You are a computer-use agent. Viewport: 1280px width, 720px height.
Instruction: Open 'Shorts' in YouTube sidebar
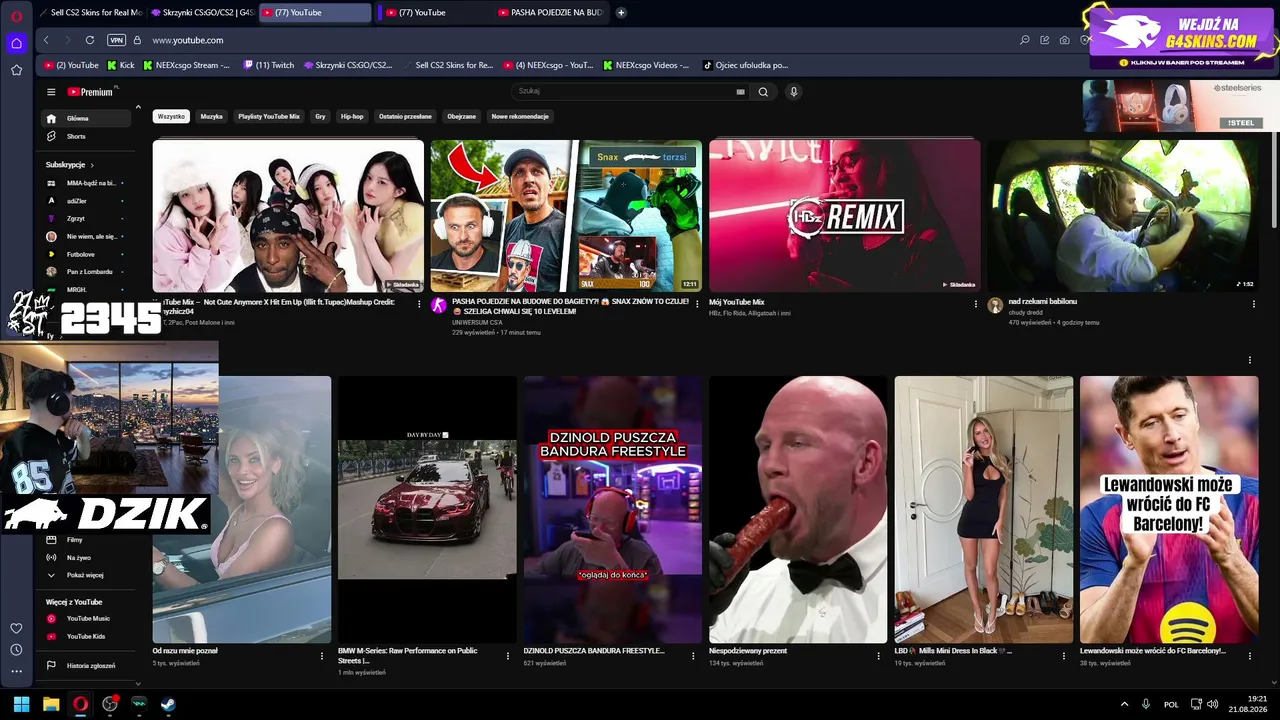[x=86, y=136]
